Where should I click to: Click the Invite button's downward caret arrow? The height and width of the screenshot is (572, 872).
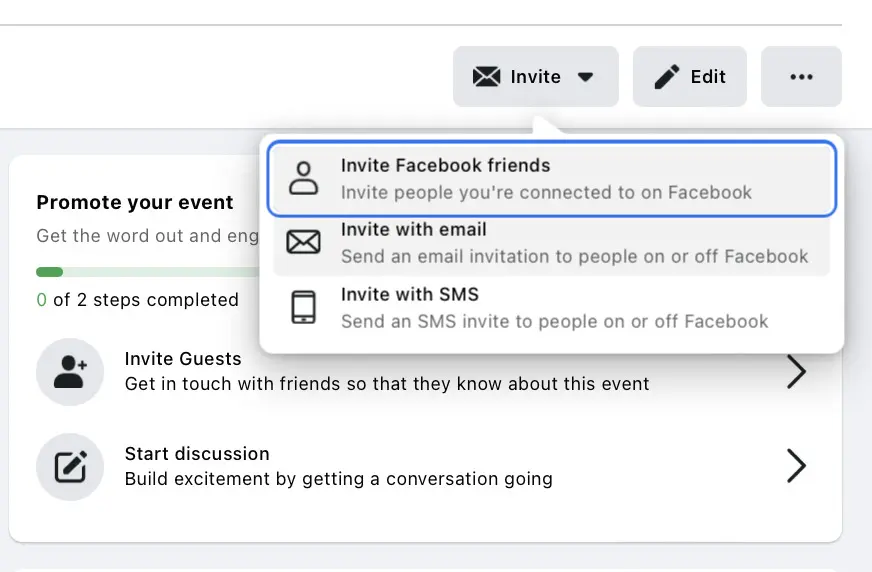[x=586, y=77]
